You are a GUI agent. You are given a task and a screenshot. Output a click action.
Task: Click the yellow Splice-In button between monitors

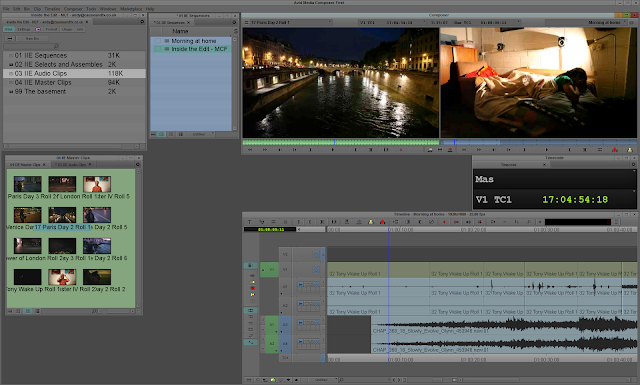click(x=430, y=150)
